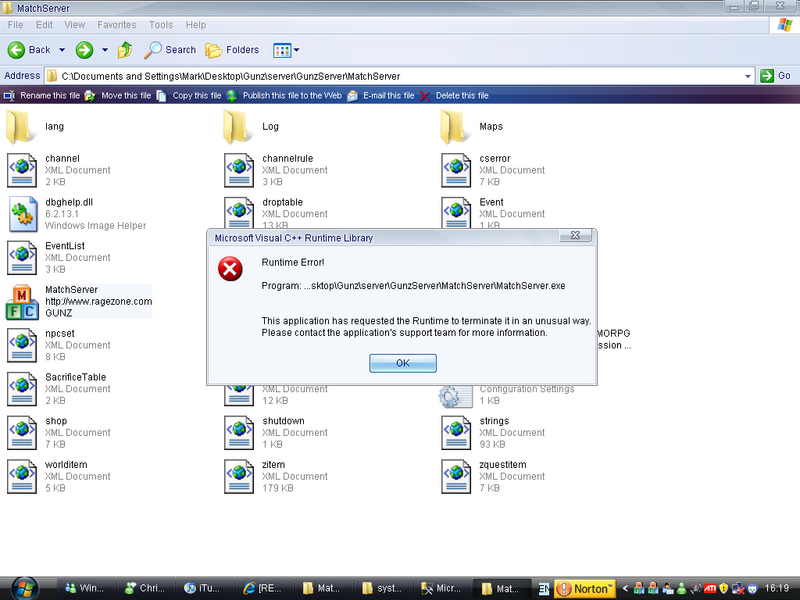
Task: Select the lang folder icon
Action: [x=22, y=127]
